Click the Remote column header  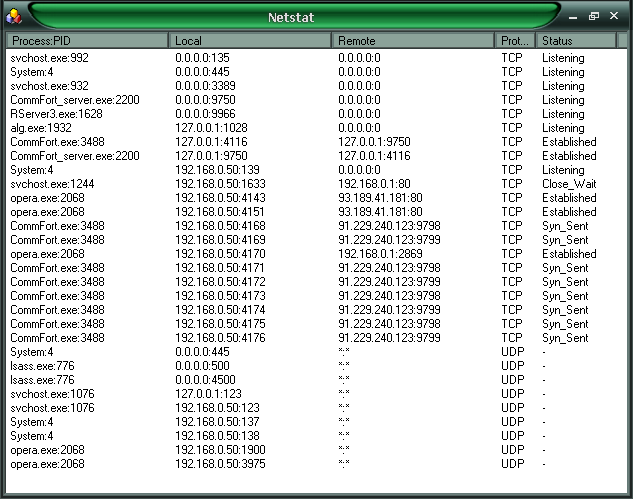click(414, 41)
